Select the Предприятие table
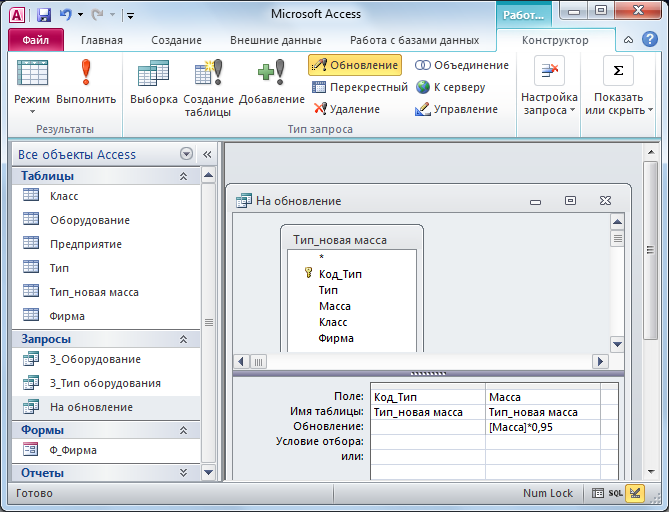669x512 pixels. pos(106,244)
